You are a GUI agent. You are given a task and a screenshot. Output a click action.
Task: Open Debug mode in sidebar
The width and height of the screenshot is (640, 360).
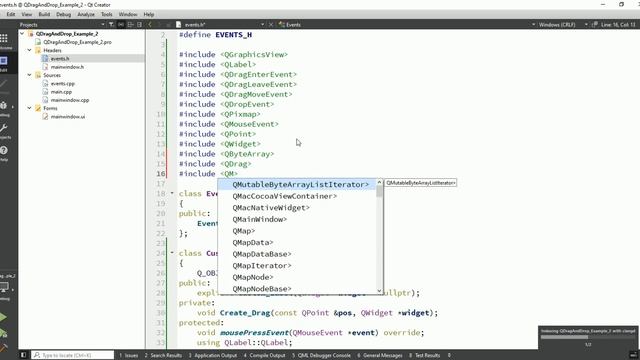[4, 108]
